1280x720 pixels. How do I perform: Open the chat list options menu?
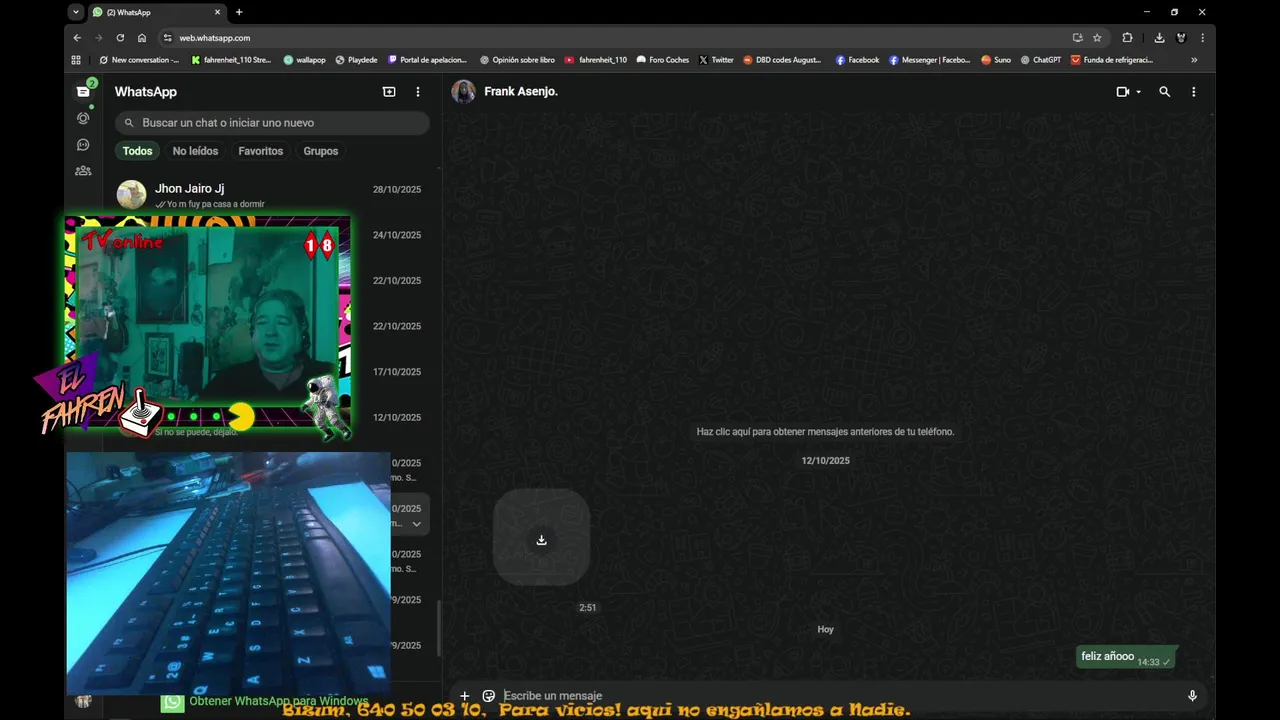tap(418, 91)
